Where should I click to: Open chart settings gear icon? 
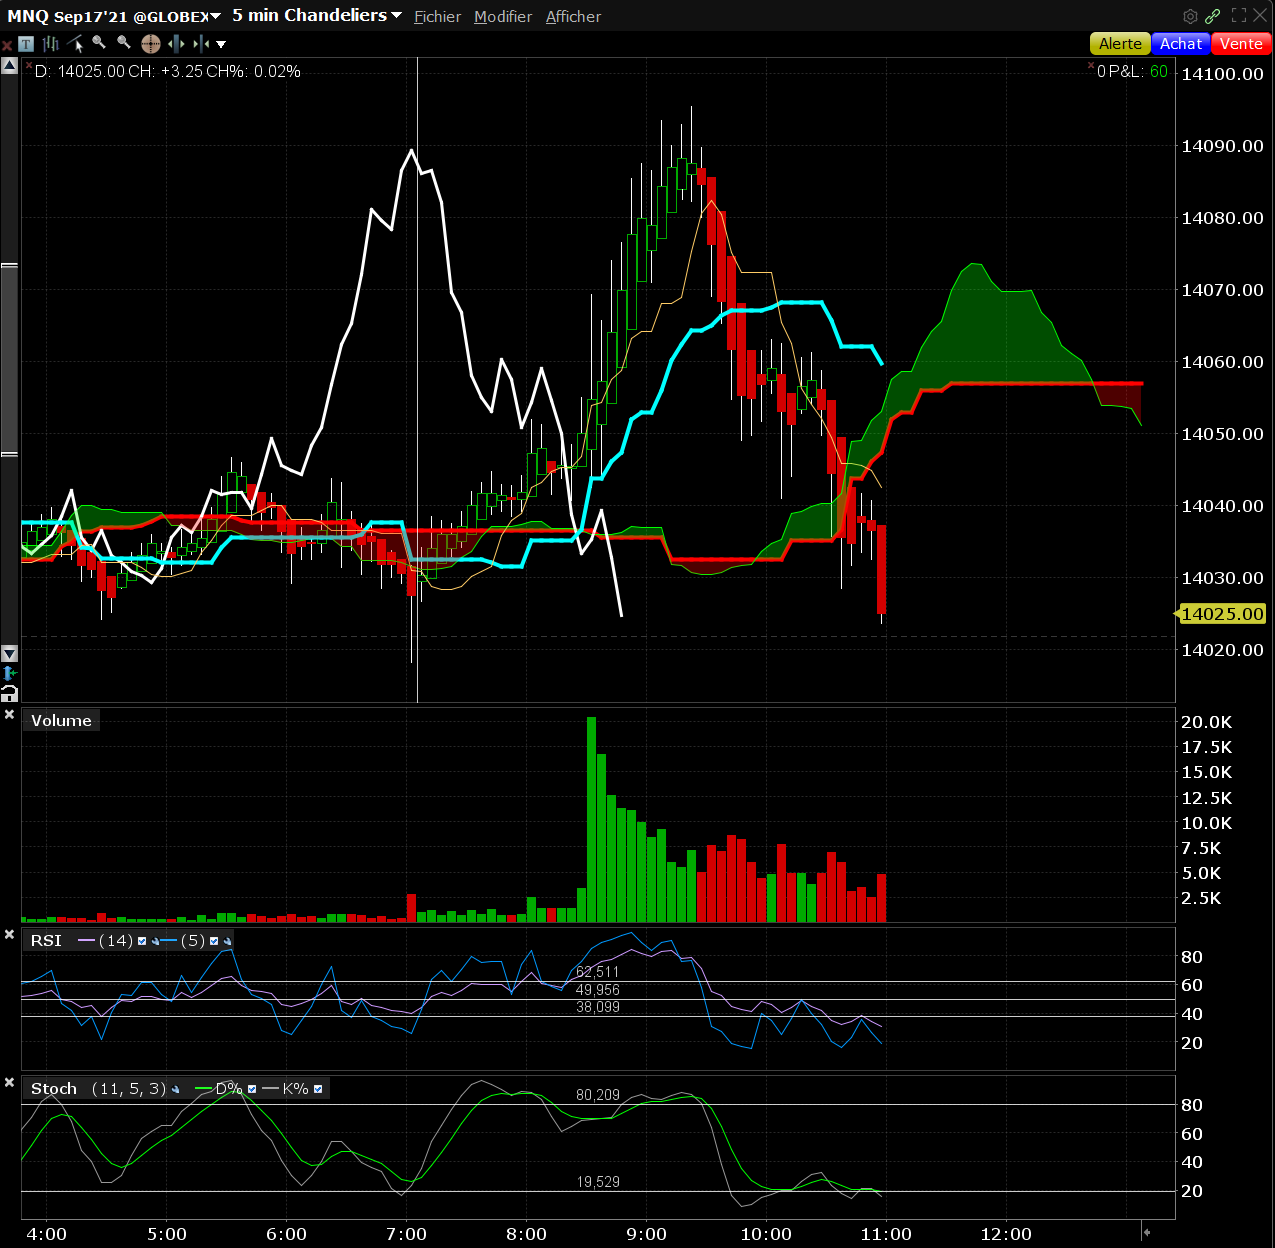(x=1190, y=16)
